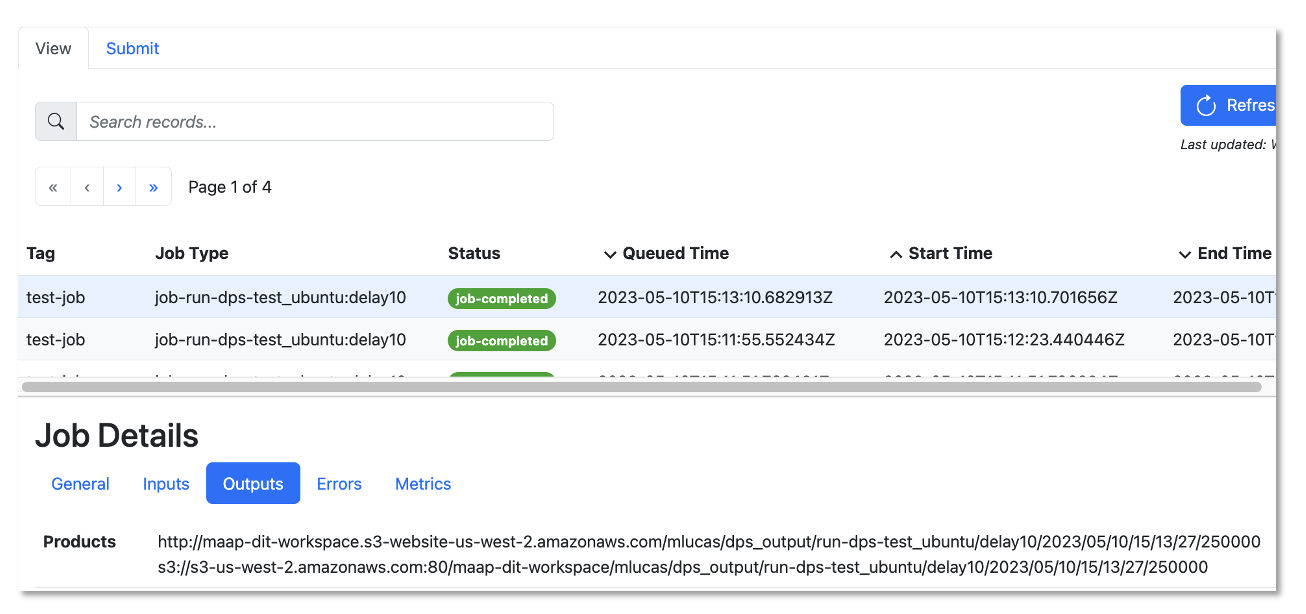
Task: Select the Outputs job details tab
Action: pos(253,484)
